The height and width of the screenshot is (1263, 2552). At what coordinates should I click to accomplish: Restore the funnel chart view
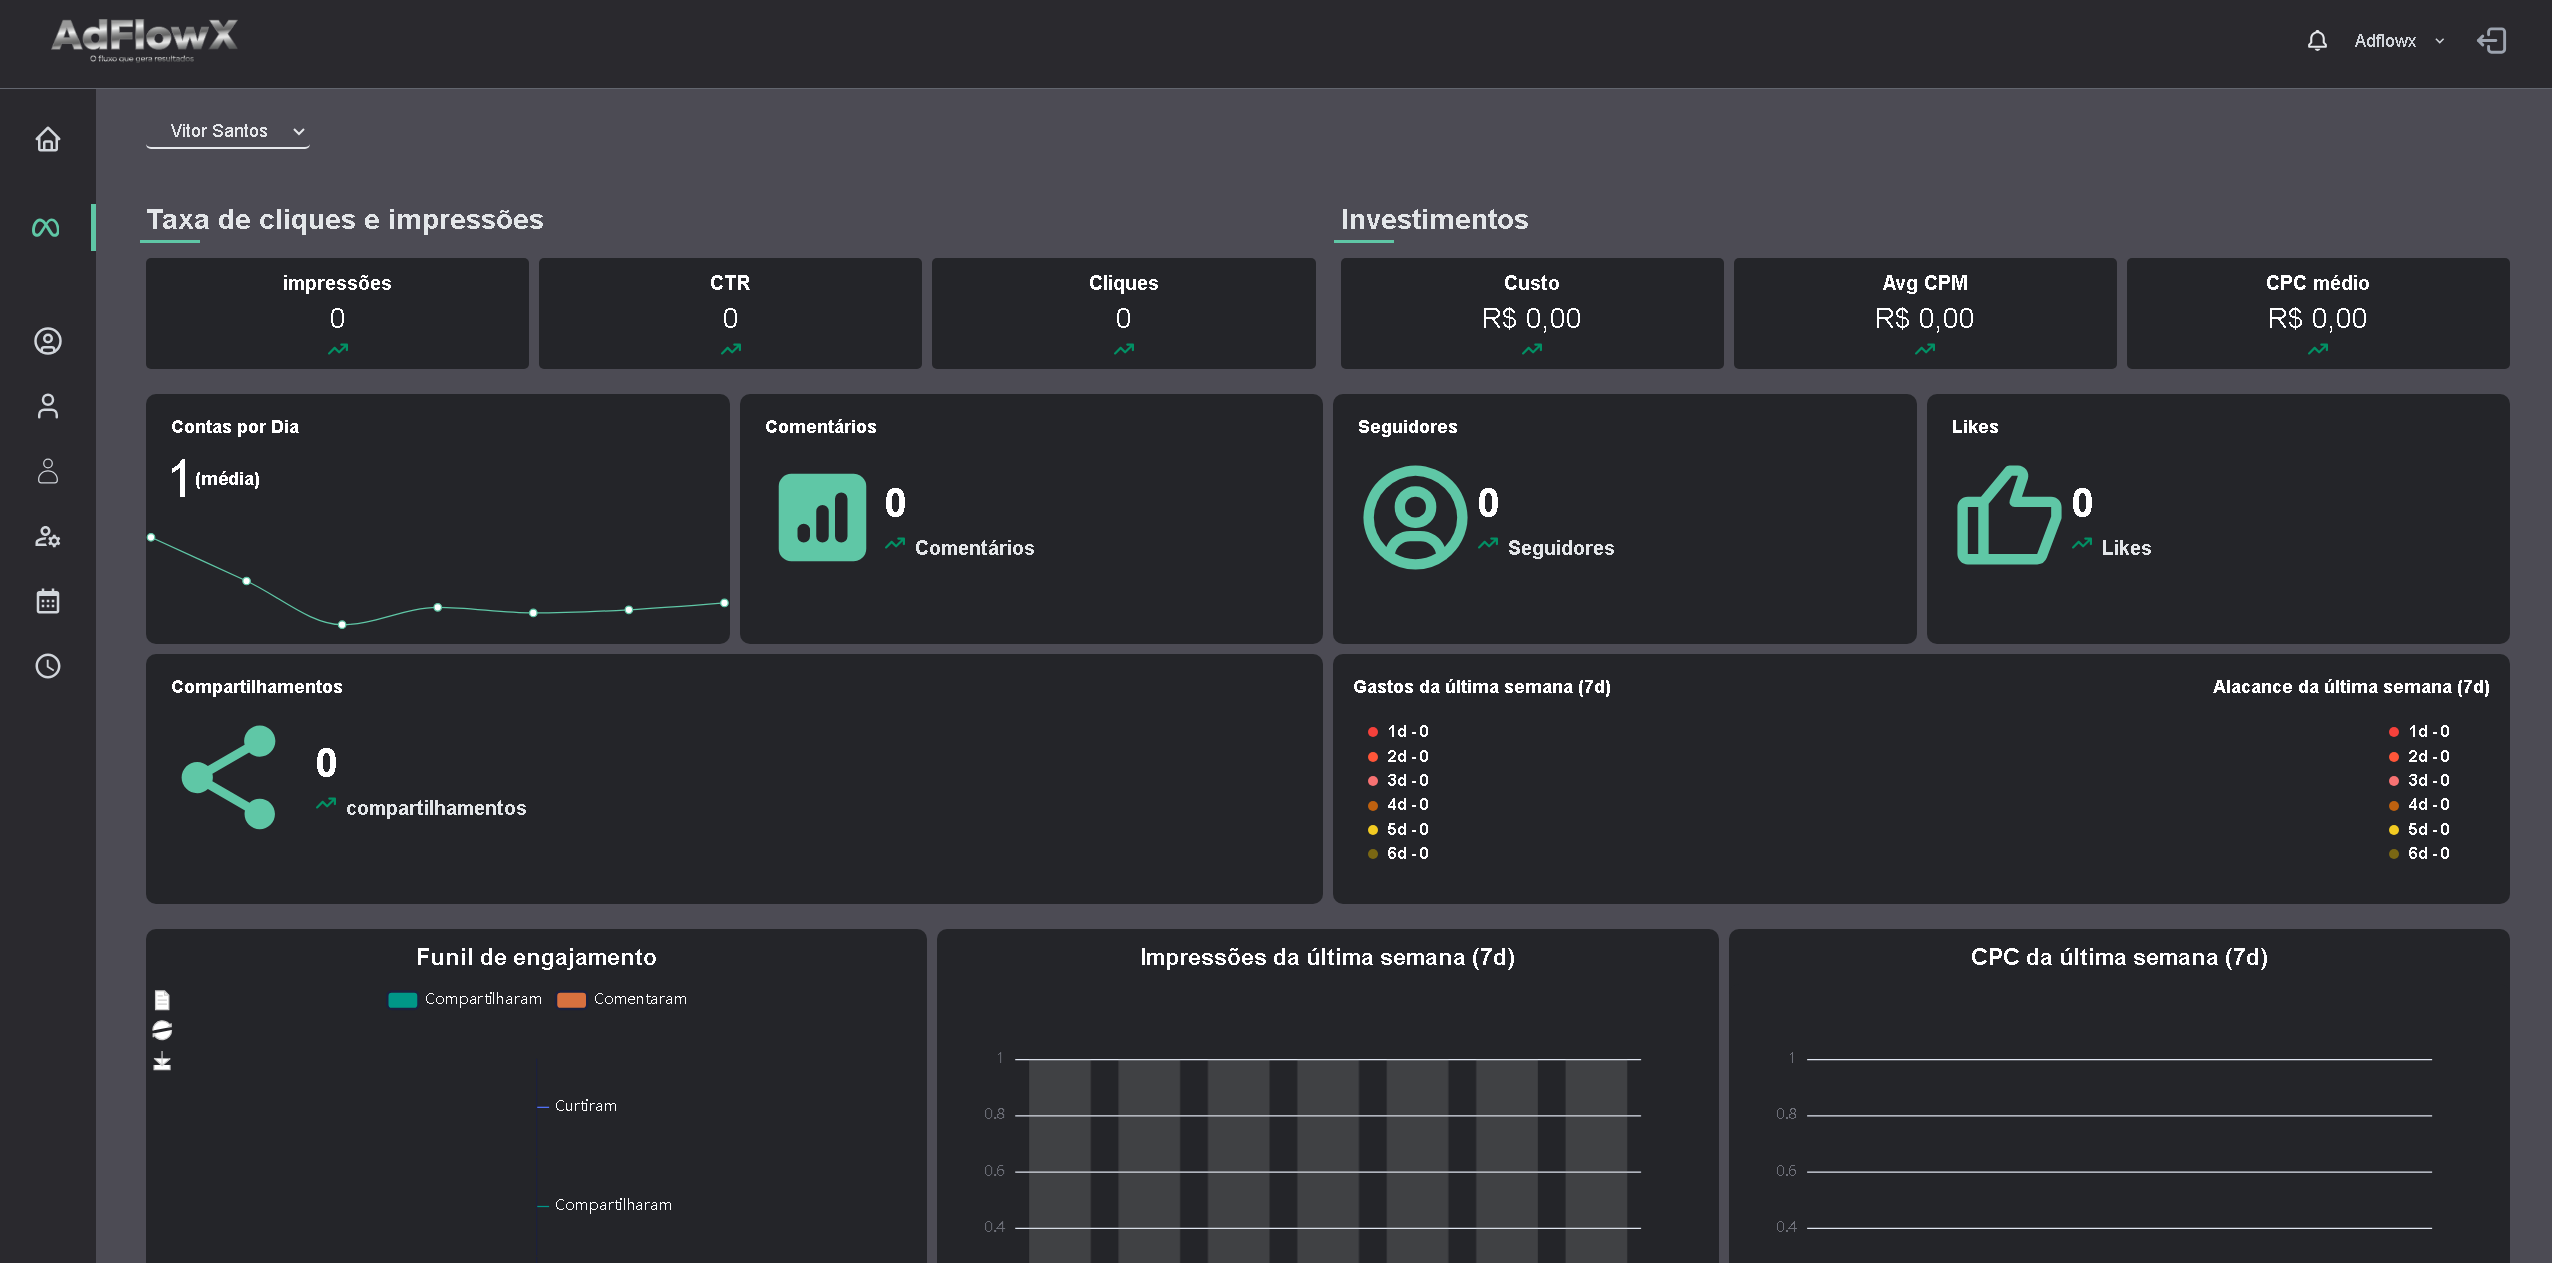pos(162,1030)
